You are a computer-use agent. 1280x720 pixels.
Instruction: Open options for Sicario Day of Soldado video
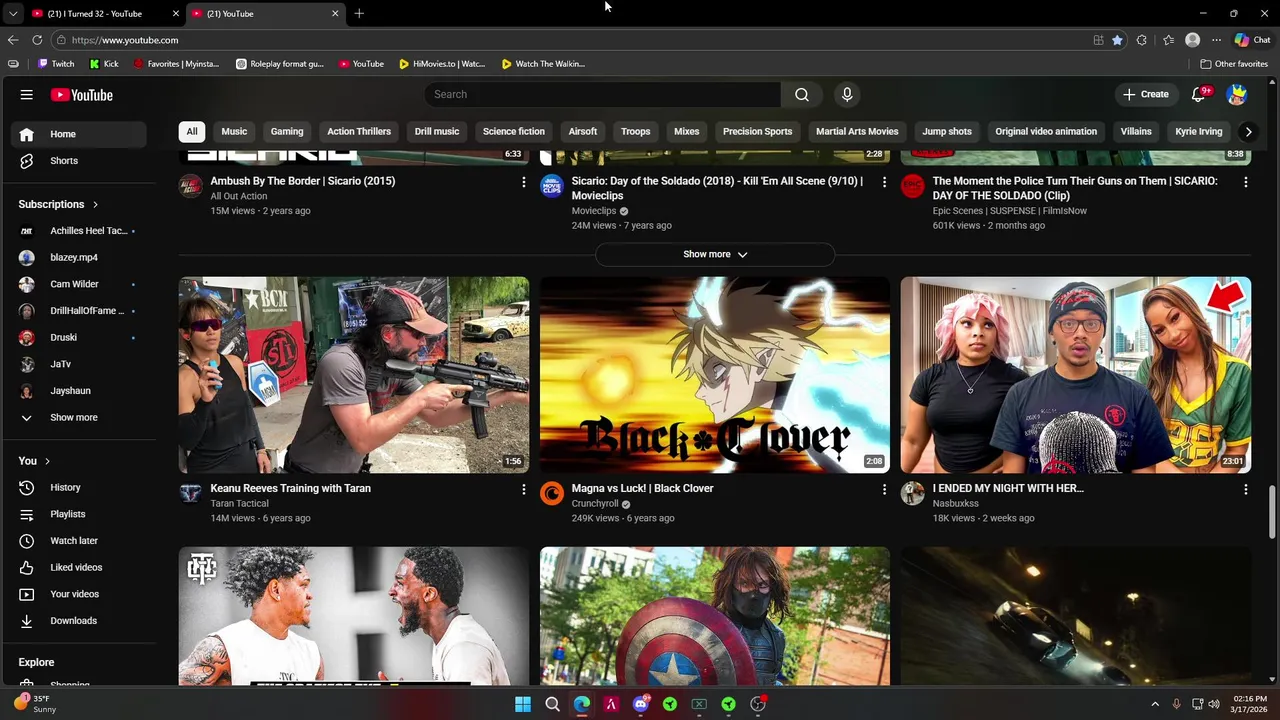click(884, 182)
